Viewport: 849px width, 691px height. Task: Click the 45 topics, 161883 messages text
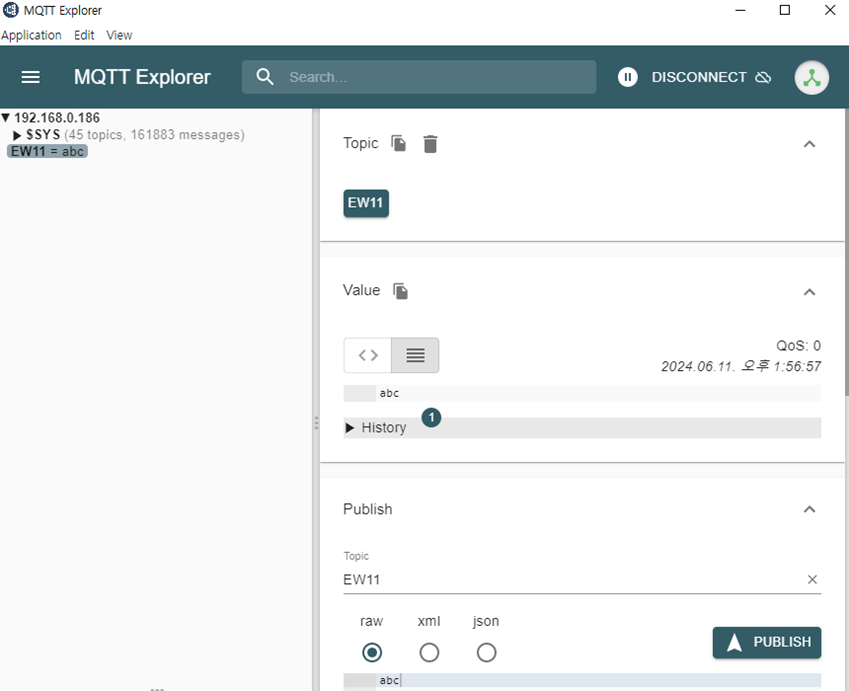[x=154, y=135]
